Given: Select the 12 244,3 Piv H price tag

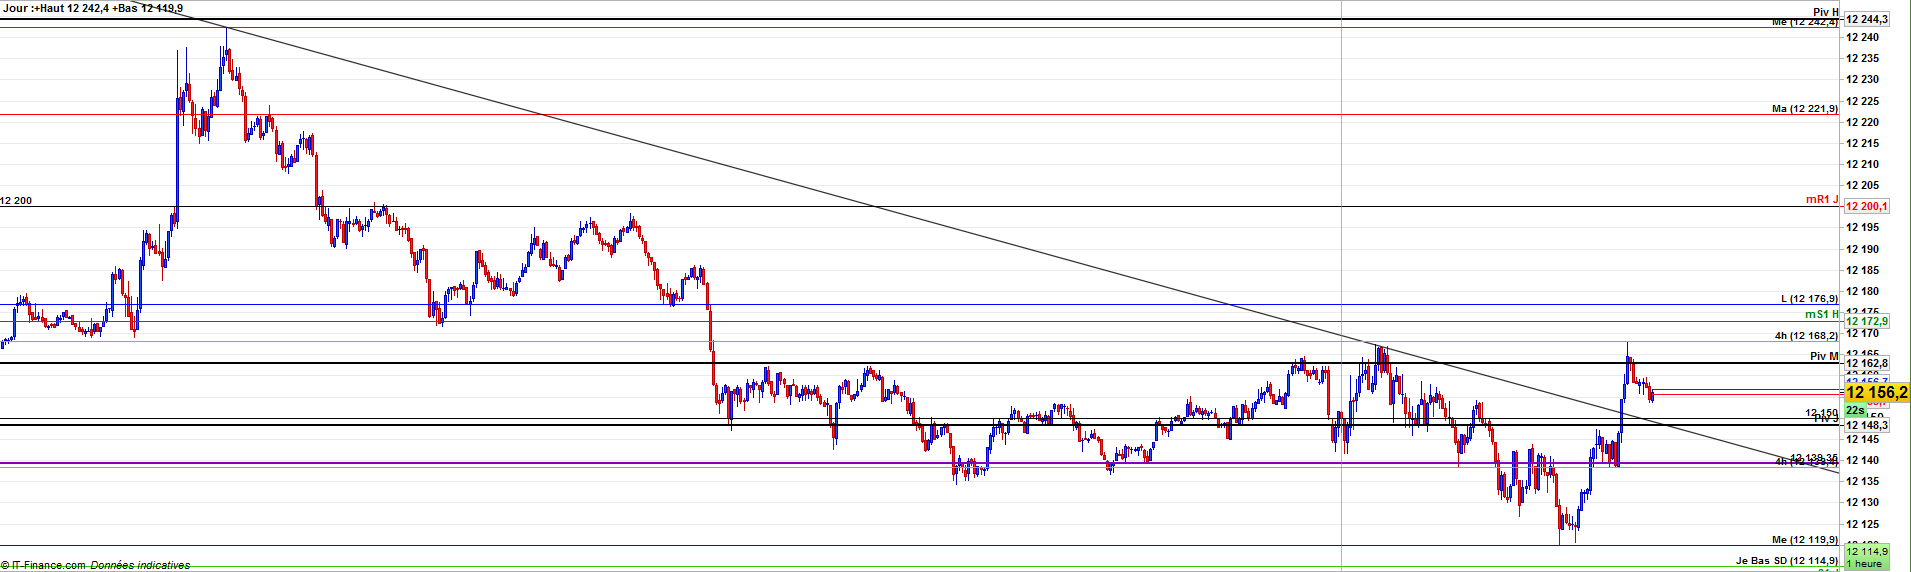Looking at the screenshot, I should 1867,19.
